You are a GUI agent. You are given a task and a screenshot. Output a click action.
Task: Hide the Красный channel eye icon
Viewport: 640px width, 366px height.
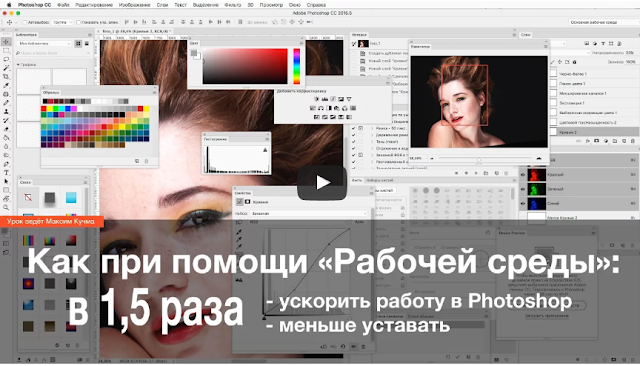523,175
